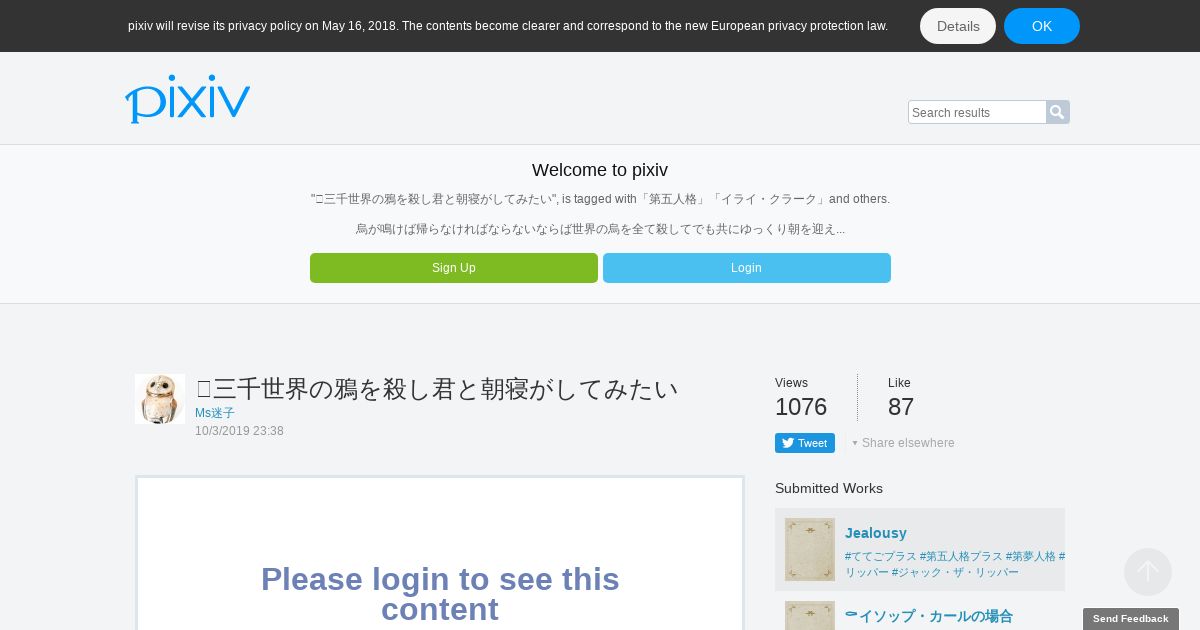The image size is (1200, 630).
Task: Open the owl avatar of Ms迷子
Action: pyautogui.click(x=160, y=399)
